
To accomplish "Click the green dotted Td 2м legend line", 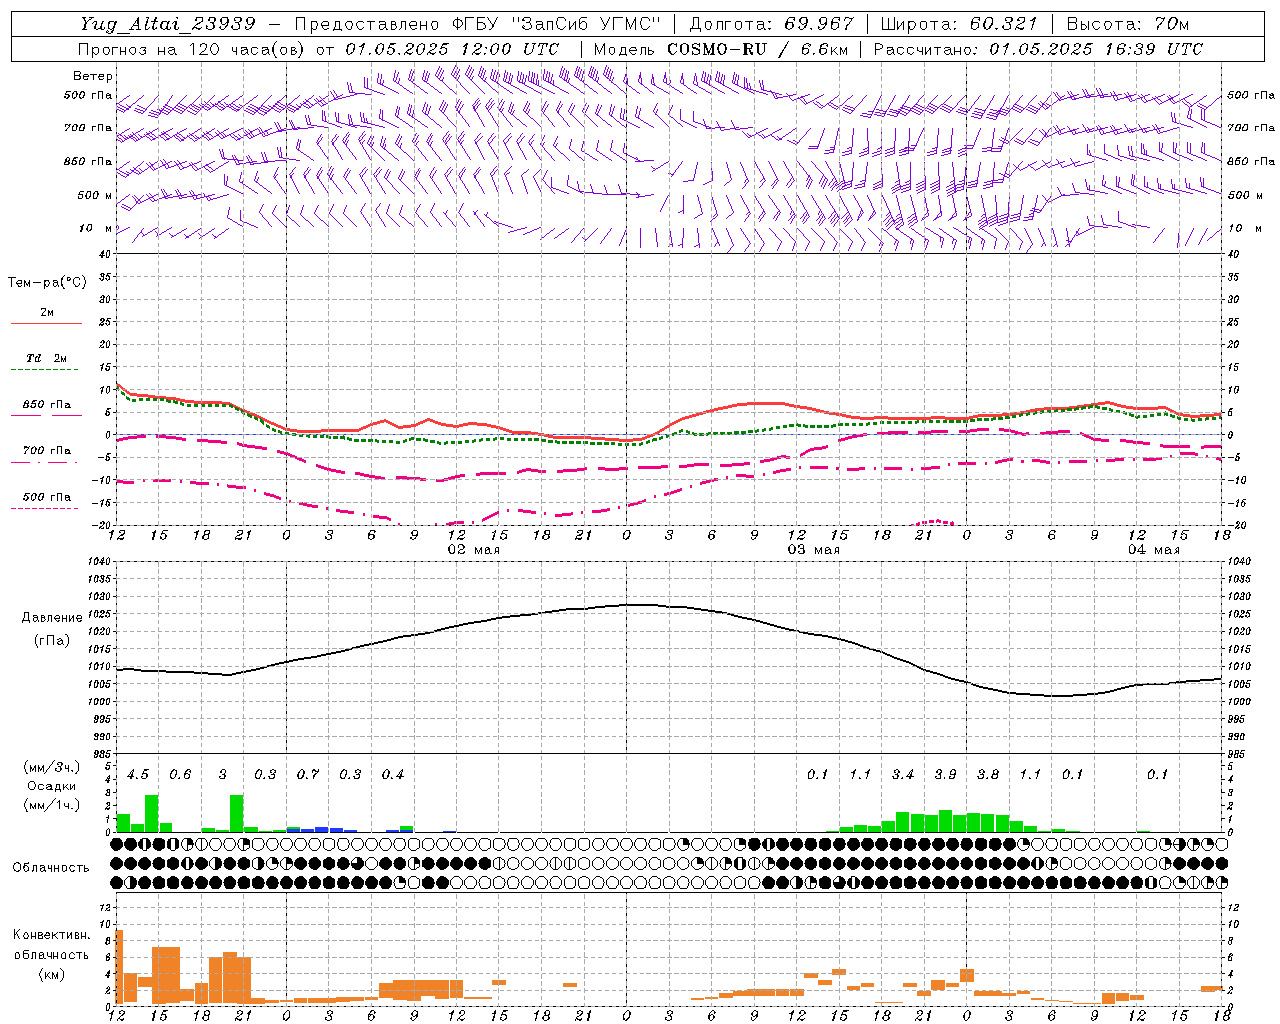I will (x=44, y=370).
